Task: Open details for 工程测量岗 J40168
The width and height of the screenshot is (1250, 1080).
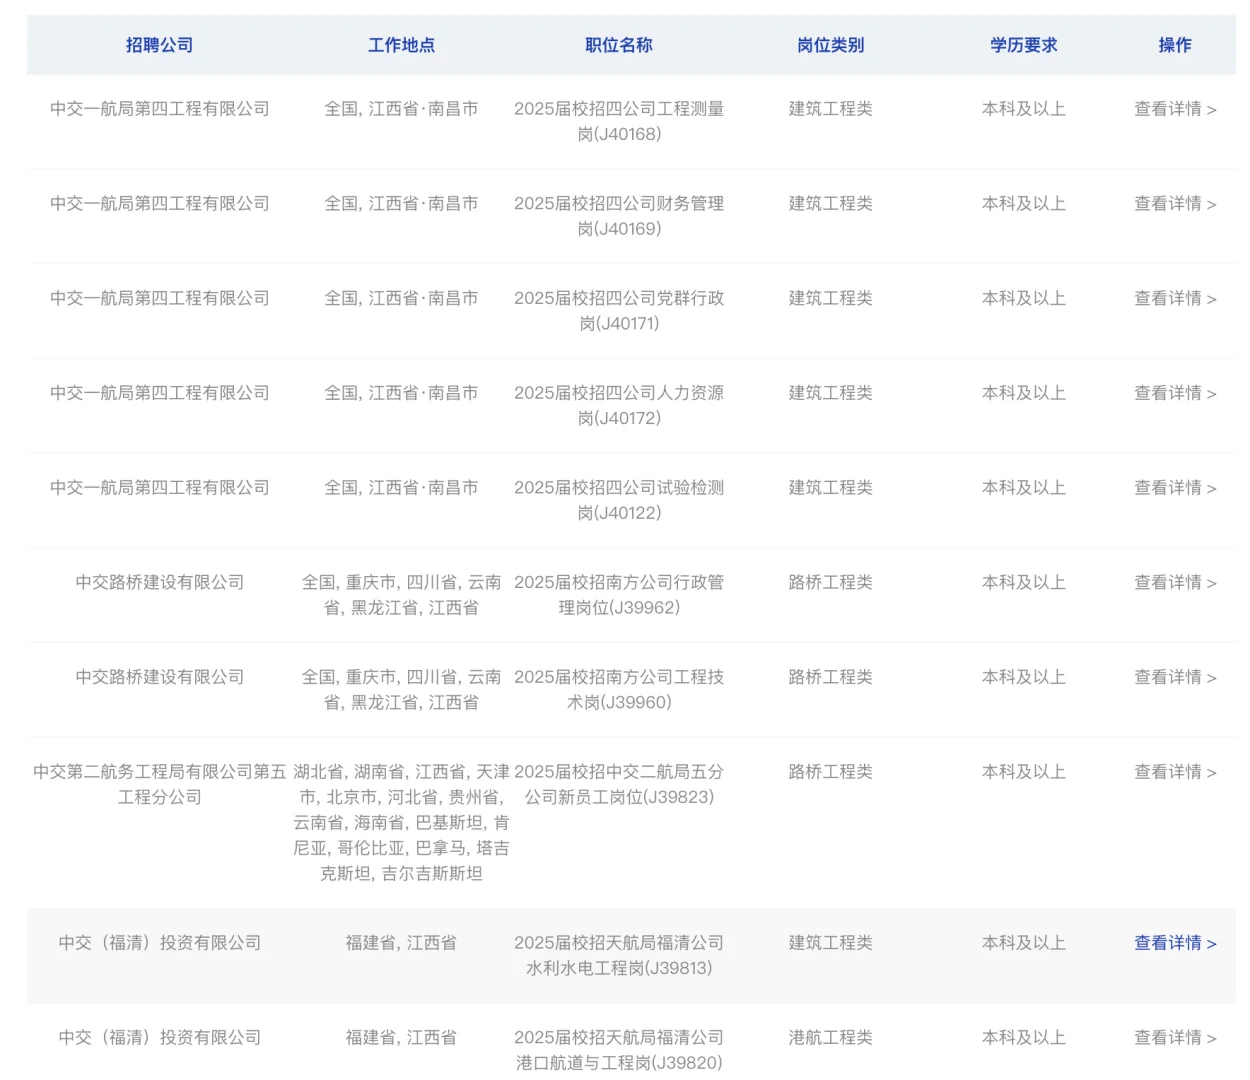Action: click(1175, 109)
